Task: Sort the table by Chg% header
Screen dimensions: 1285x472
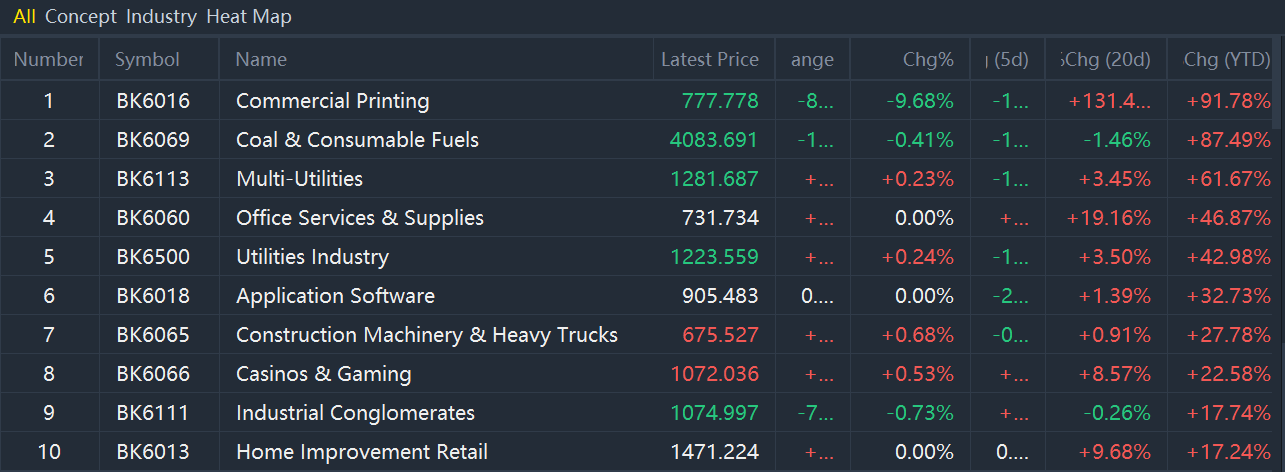Action: pos(927,60)
